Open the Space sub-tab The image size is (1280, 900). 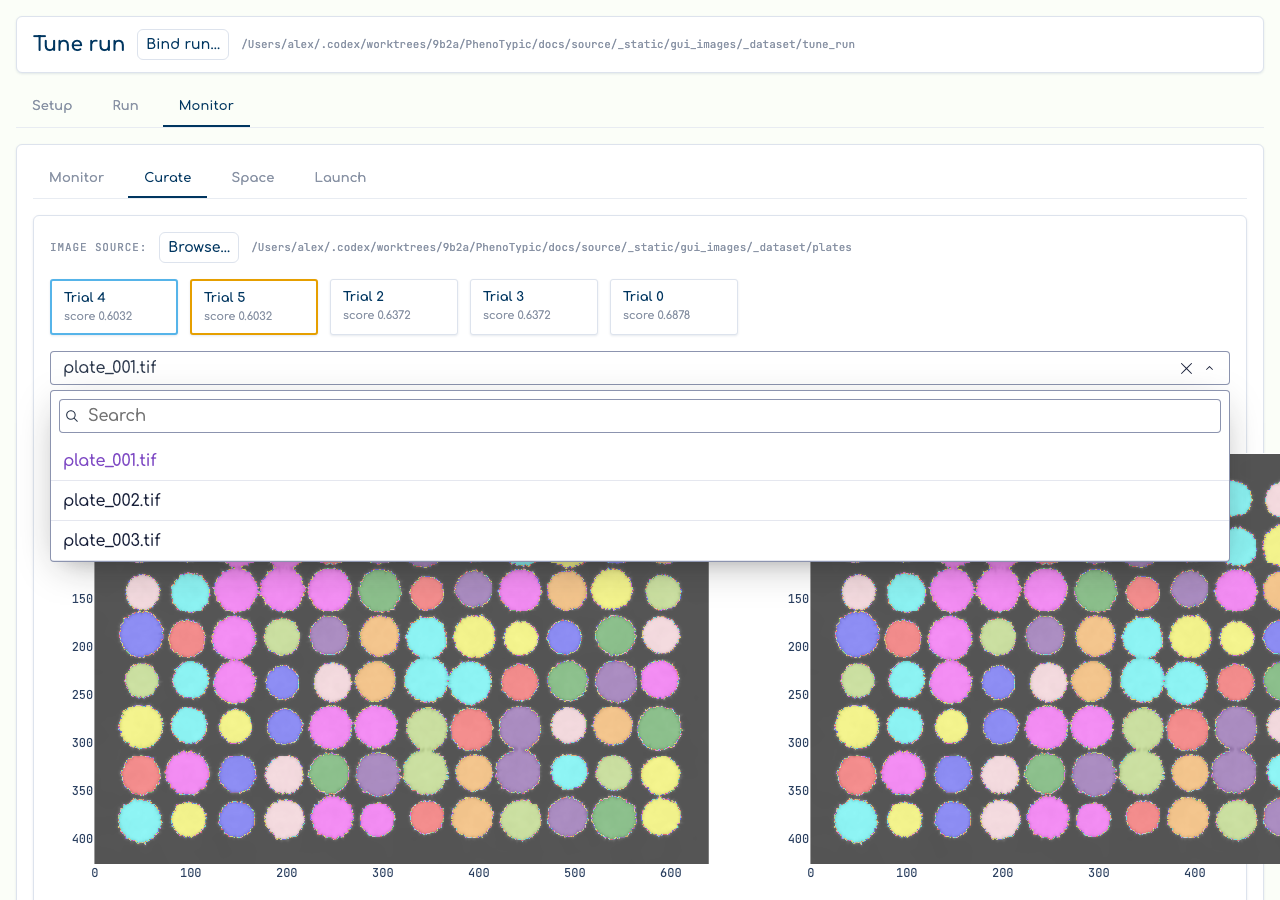pyautogui.click(x=253, y=177)
